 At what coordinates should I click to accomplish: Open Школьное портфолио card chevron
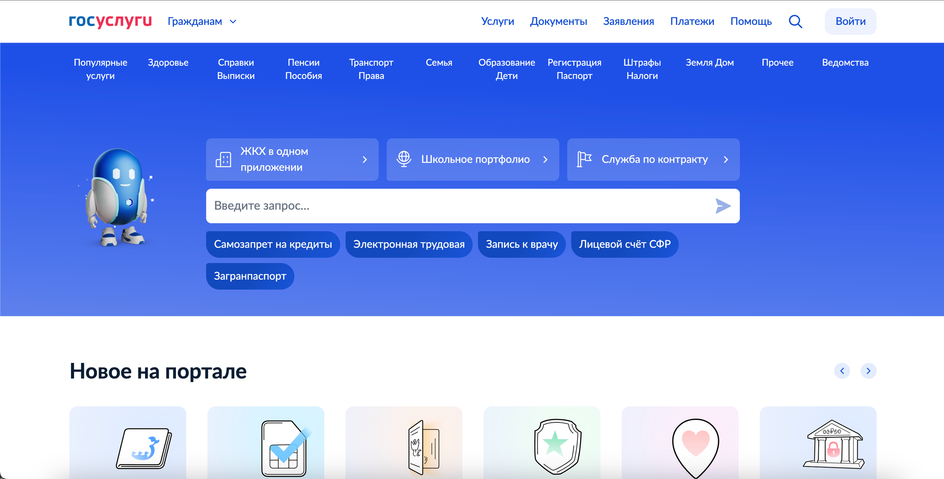point(545,159)
